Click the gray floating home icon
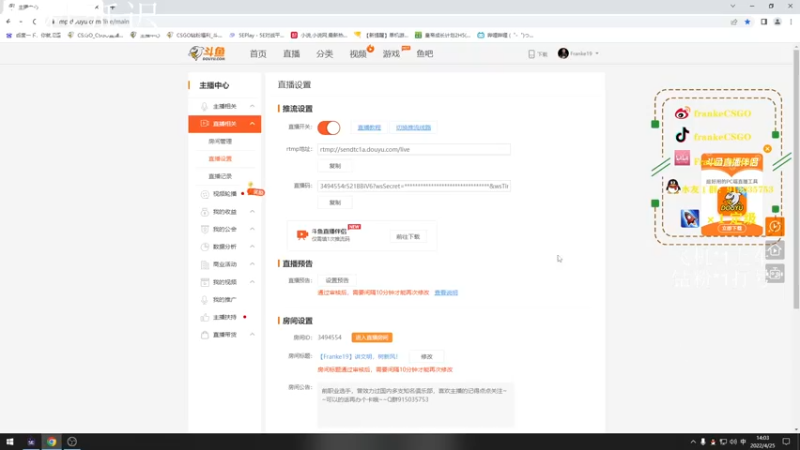Image resolution: width=800 pixels, height=450 pixels. coord(774,250)
